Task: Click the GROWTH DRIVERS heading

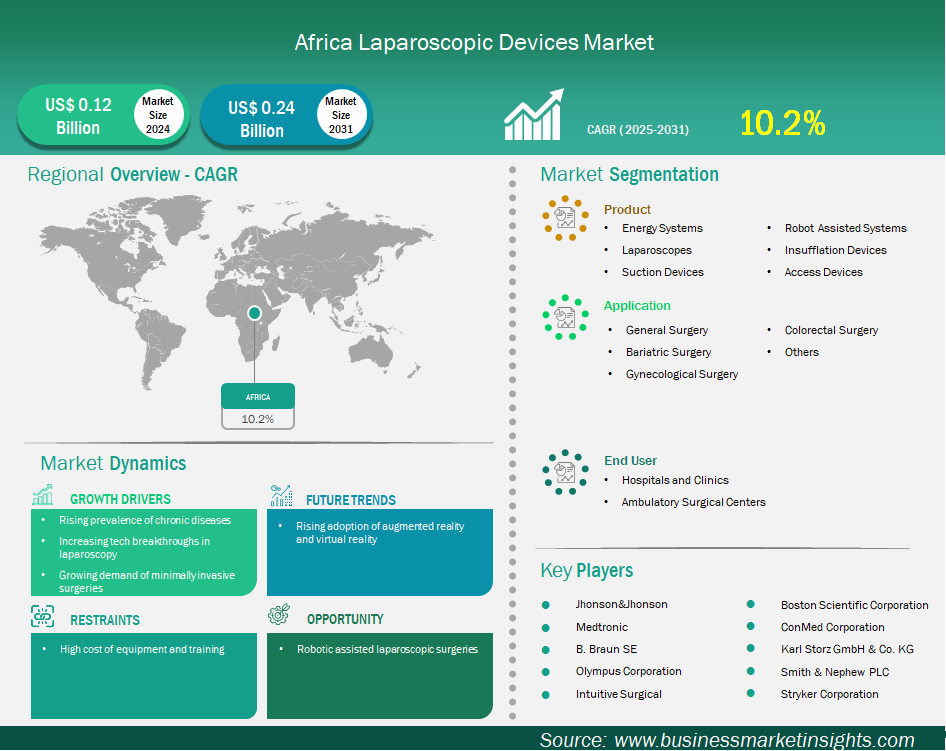Action: (120, 499)
